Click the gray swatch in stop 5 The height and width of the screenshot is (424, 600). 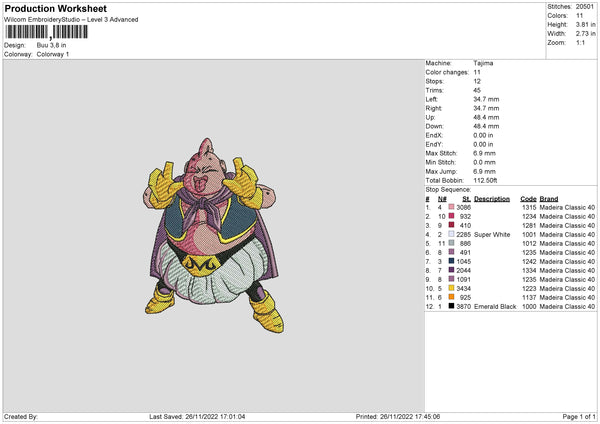pos(452,243)
